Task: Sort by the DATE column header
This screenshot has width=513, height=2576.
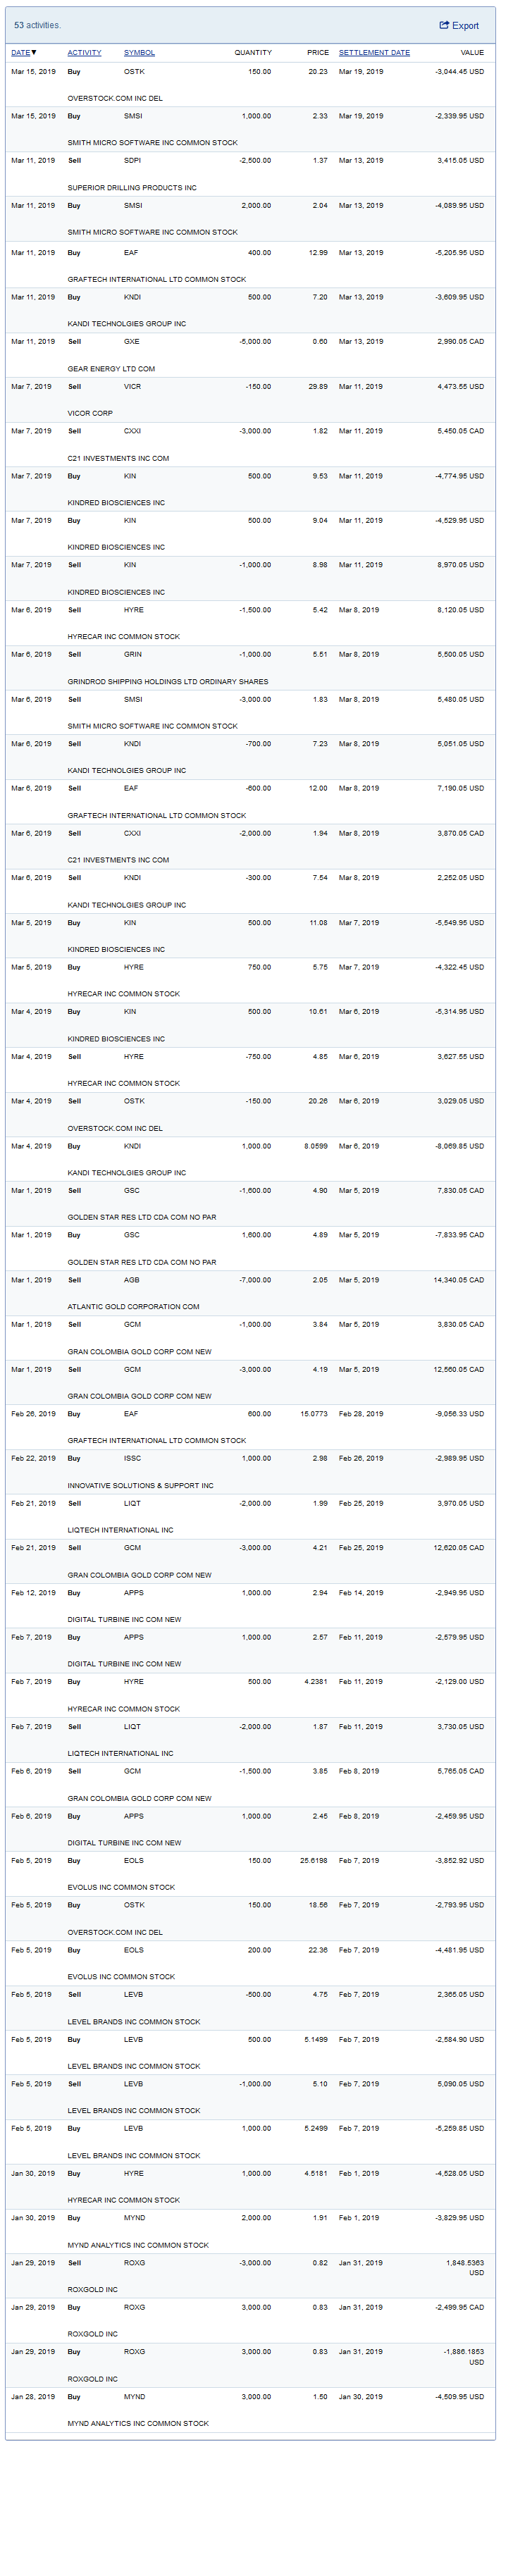Action: [x=20, y=52]
